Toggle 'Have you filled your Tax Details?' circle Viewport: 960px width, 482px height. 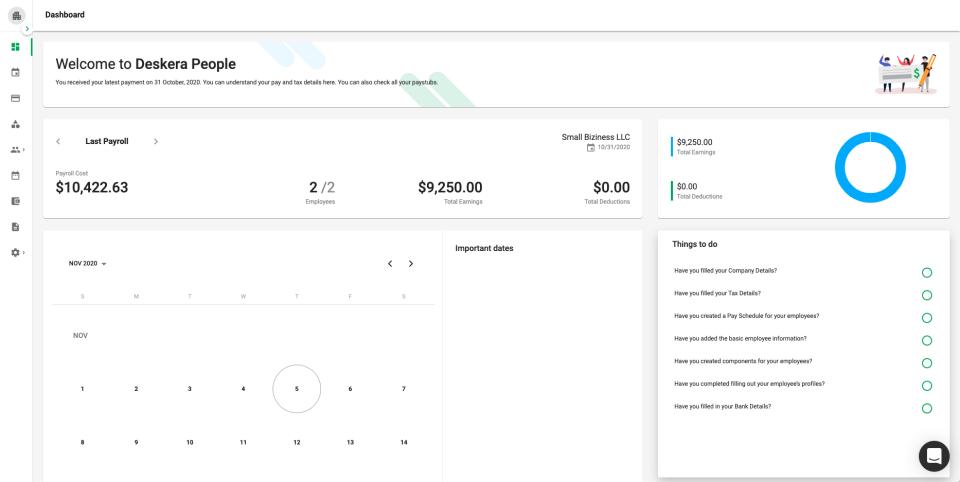tap(926, 295)
